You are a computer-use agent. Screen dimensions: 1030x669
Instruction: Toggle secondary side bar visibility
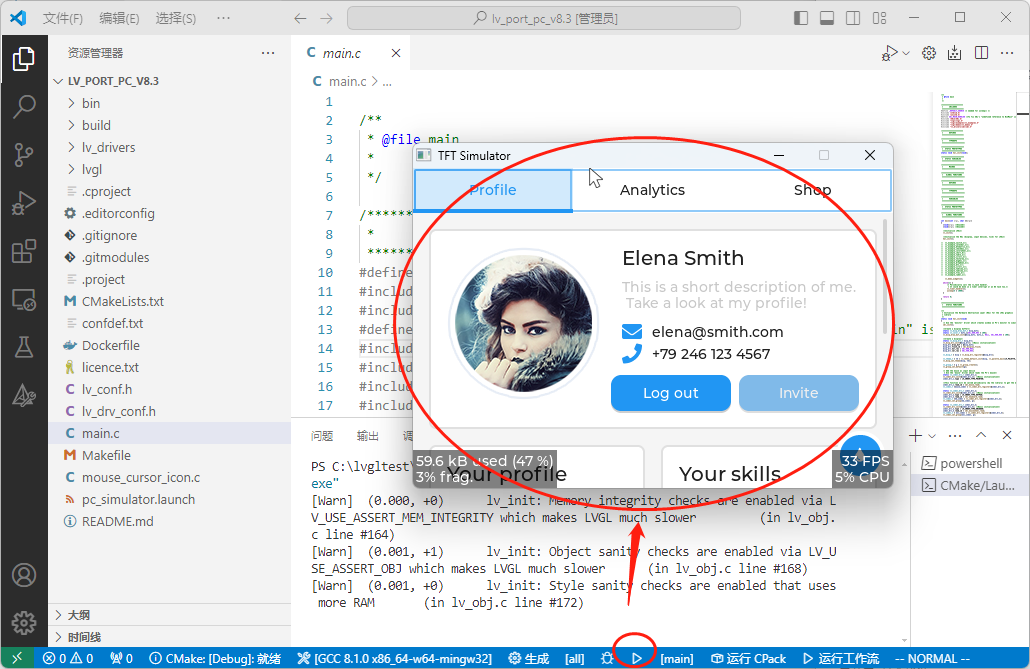853,18
